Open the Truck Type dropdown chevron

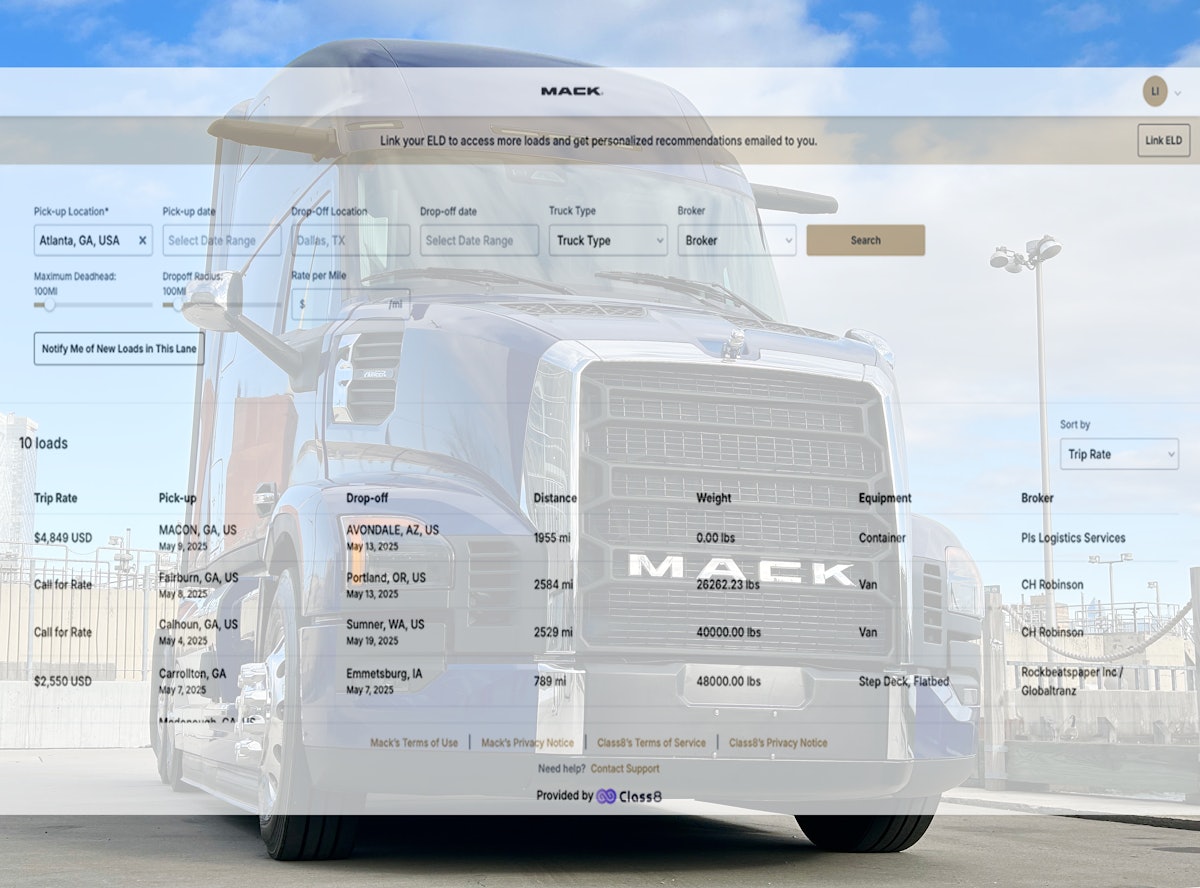point(662,240)
